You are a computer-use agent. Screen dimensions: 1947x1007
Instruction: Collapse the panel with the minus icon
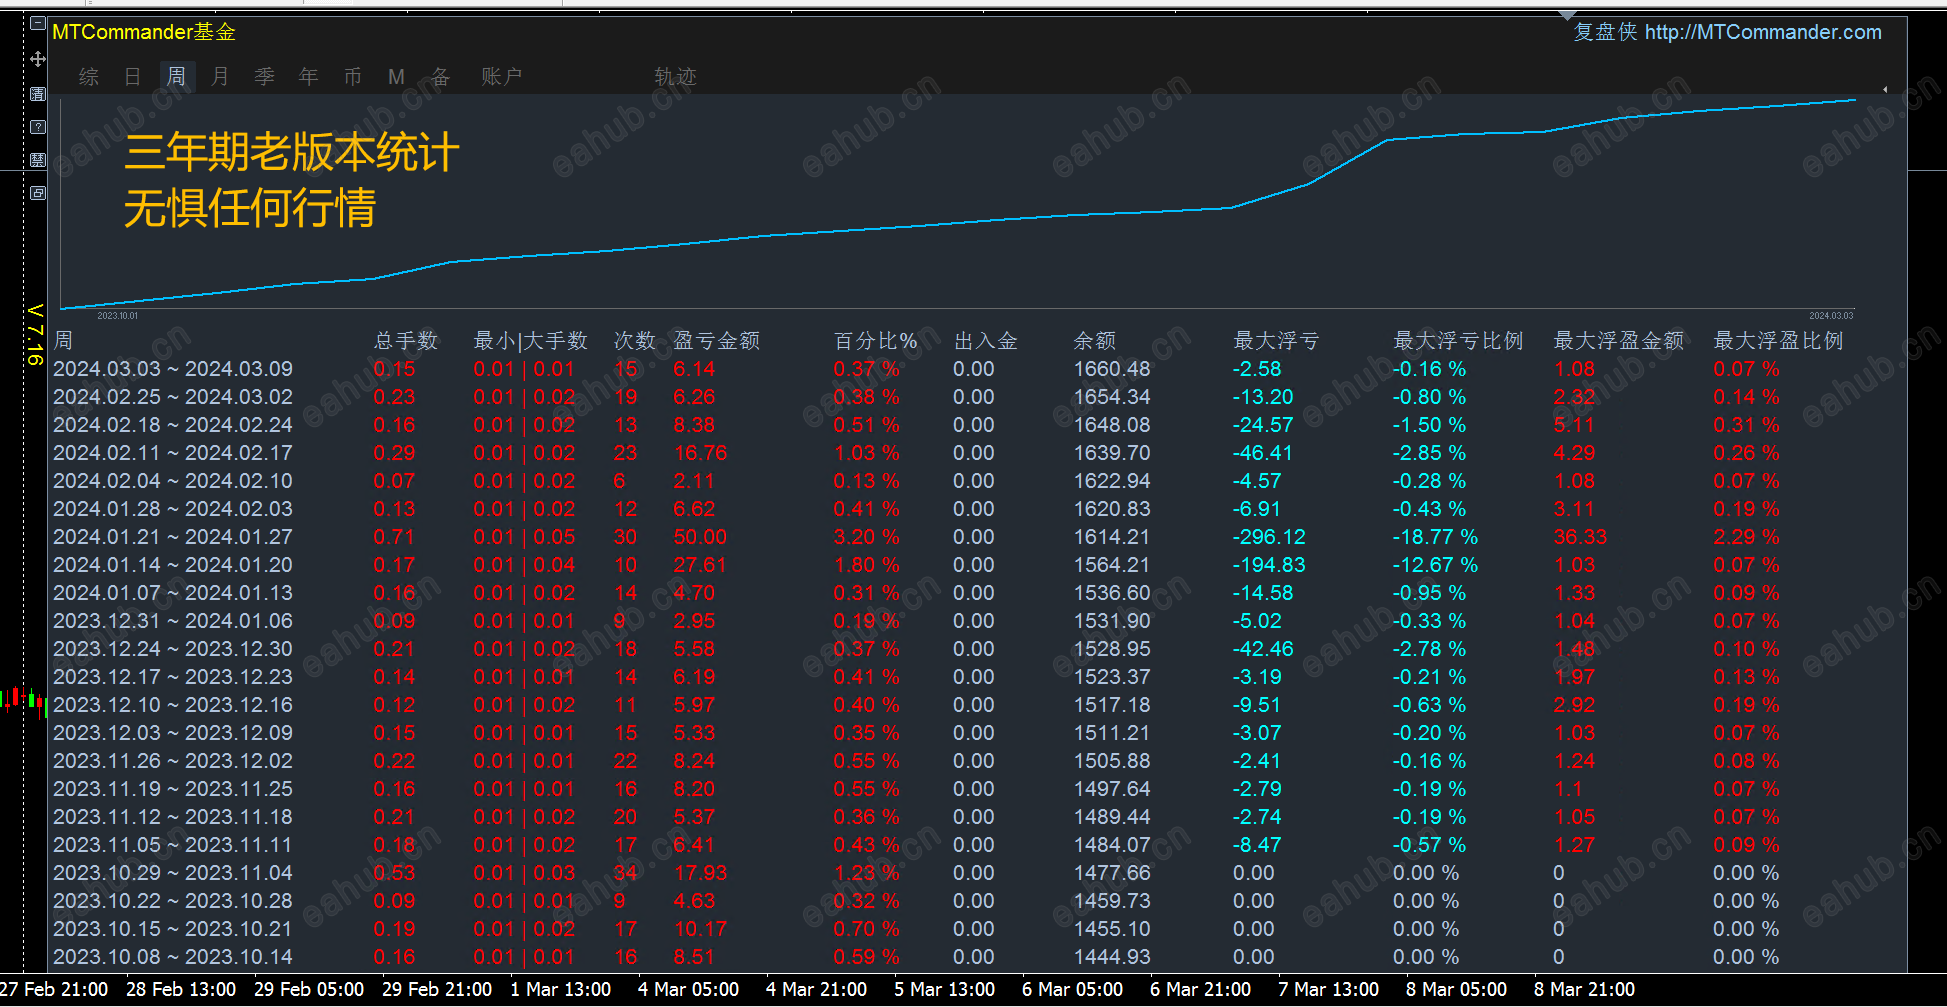38,23
